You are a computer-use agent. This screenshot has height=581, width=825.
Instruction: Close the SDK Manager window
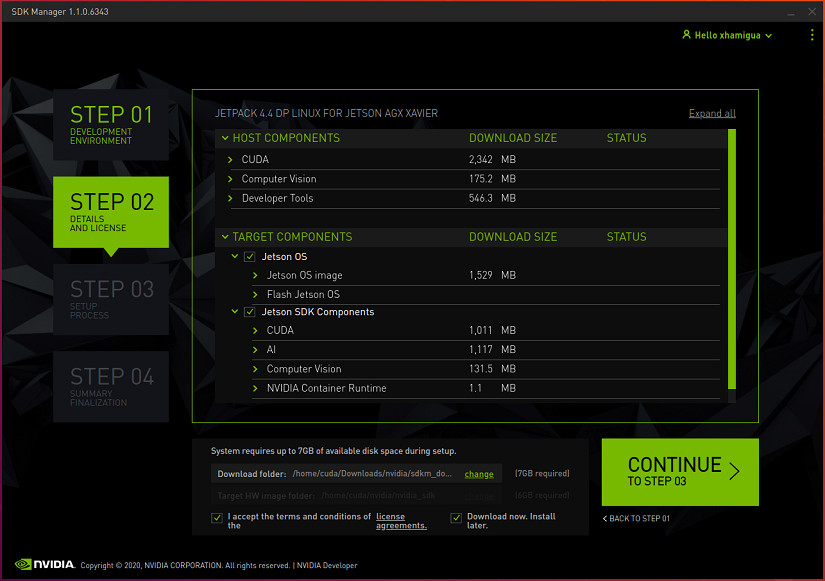[x=812, y=12]
